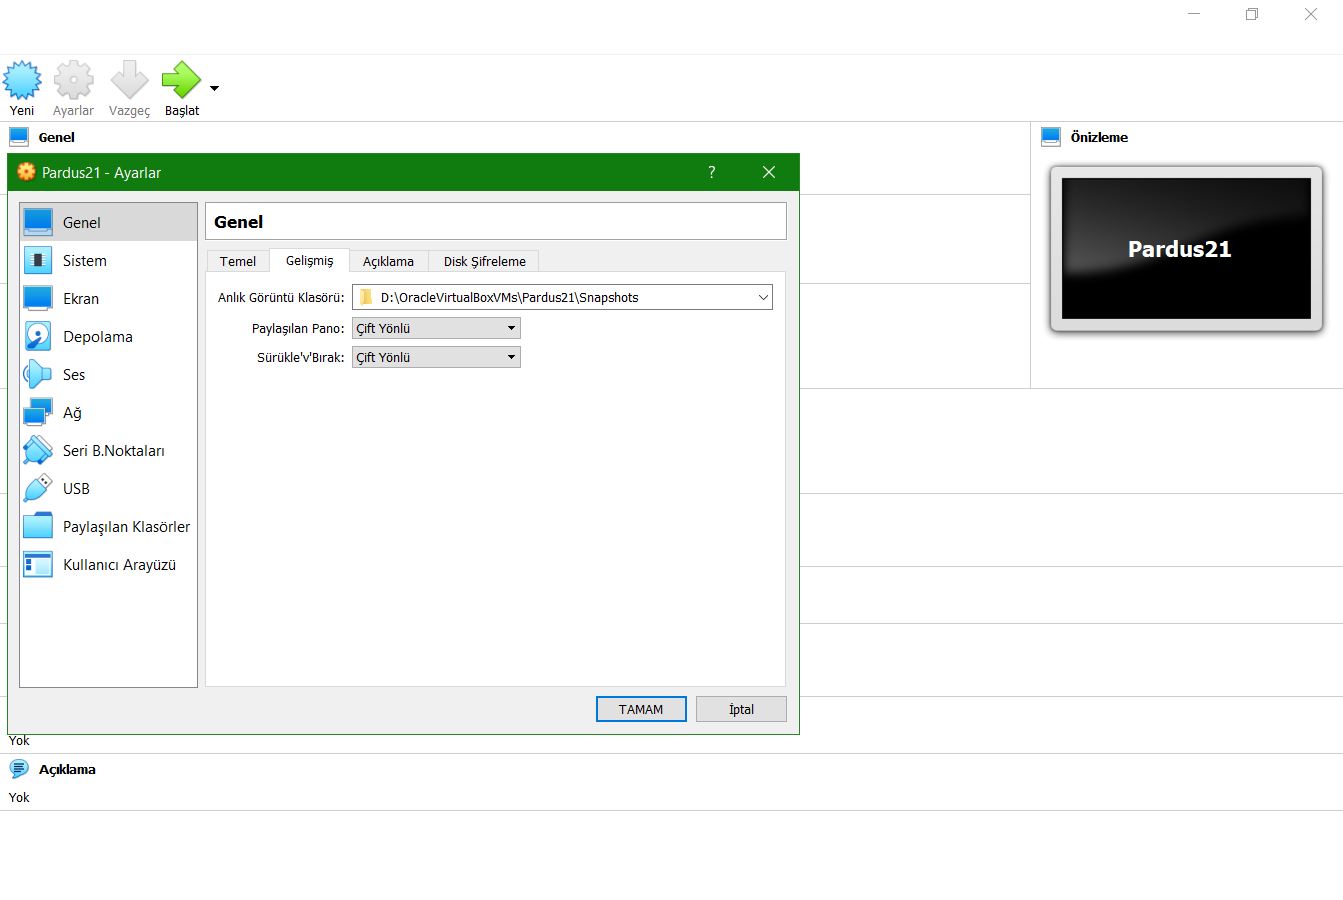Click the Açıklama speech bubble icon
The width and height of the screenshot is (1343, 900).
pyautogui.click(x=19, y=769)
